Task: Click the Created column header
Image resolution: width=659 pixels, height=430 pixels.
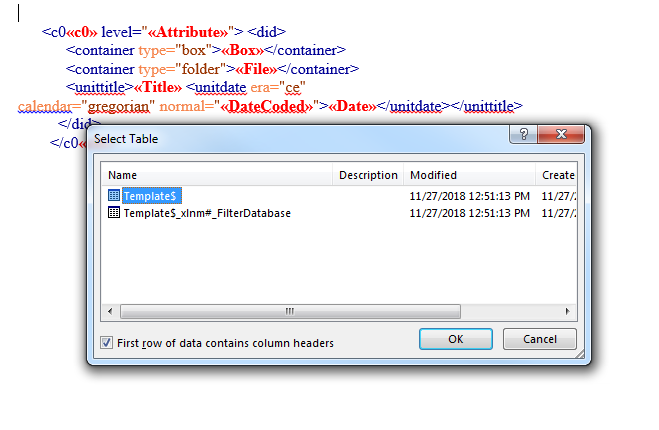Action: [x=557, y=175]
